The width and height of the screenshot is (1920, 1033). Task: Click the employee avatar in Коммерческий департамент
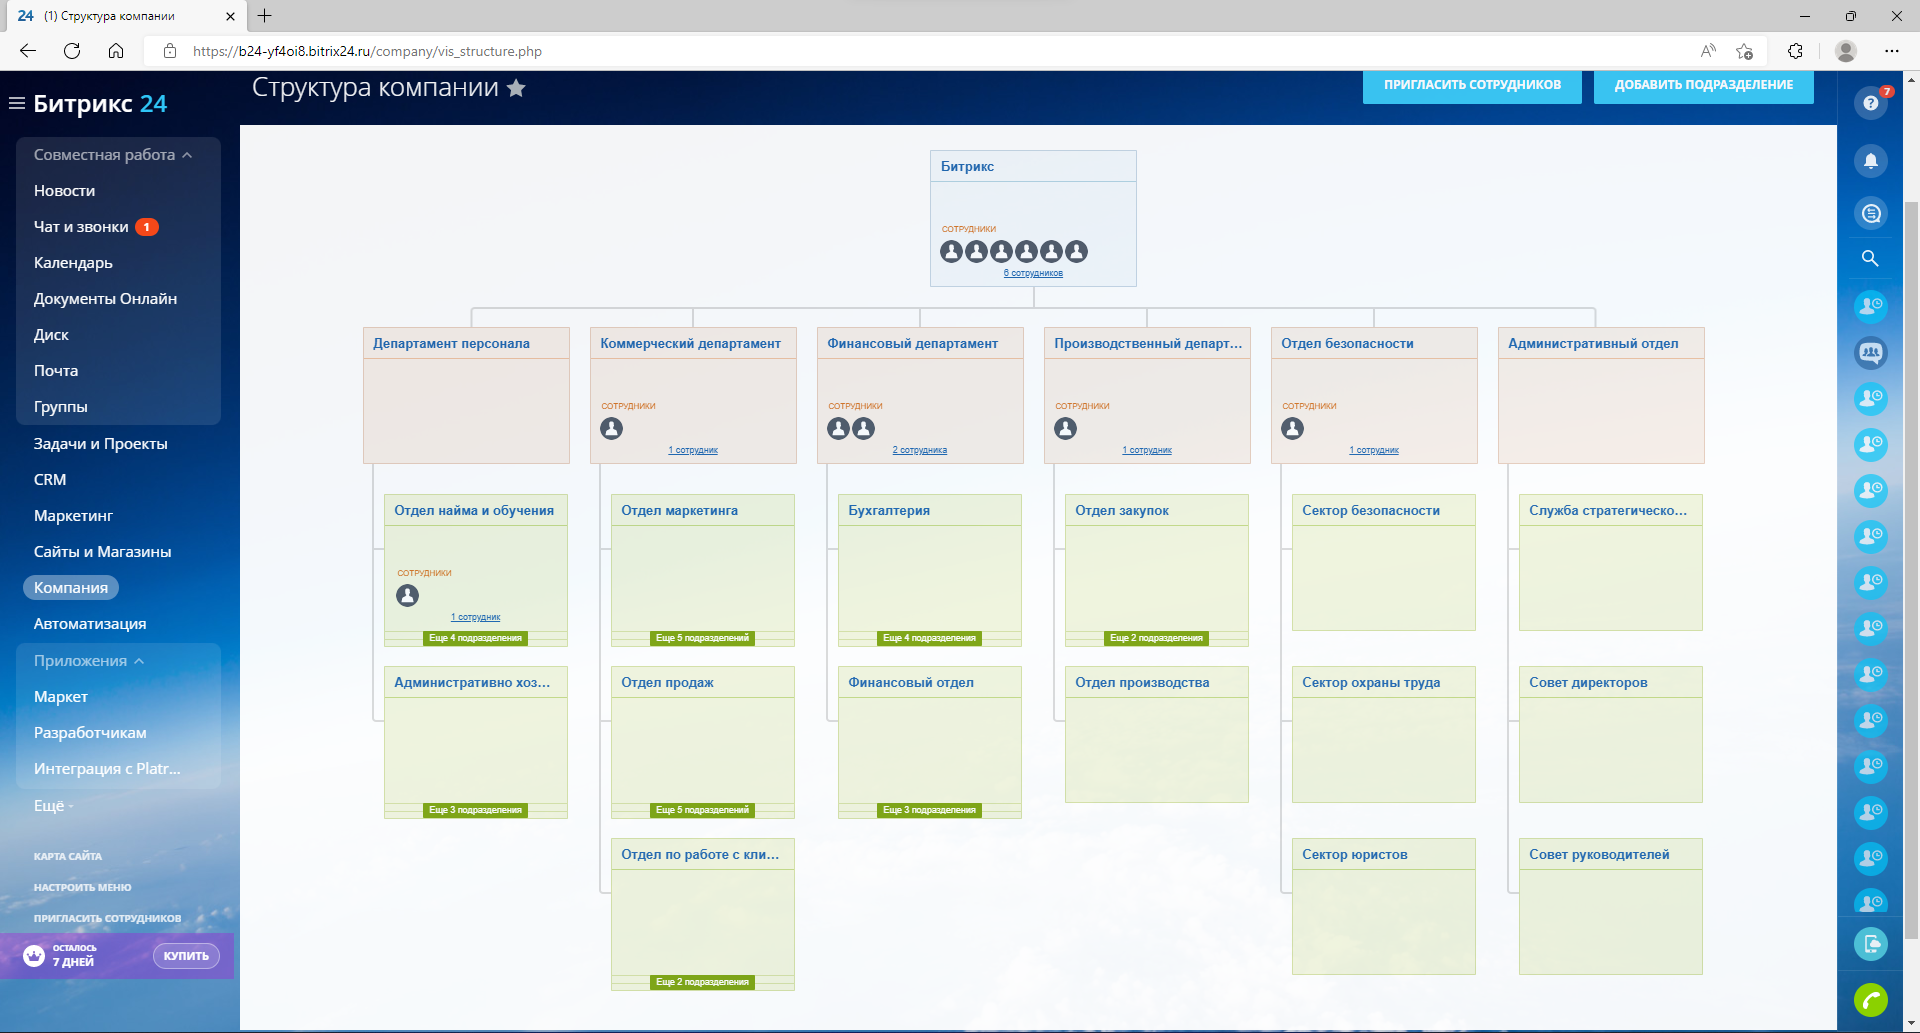click(612, 429)
